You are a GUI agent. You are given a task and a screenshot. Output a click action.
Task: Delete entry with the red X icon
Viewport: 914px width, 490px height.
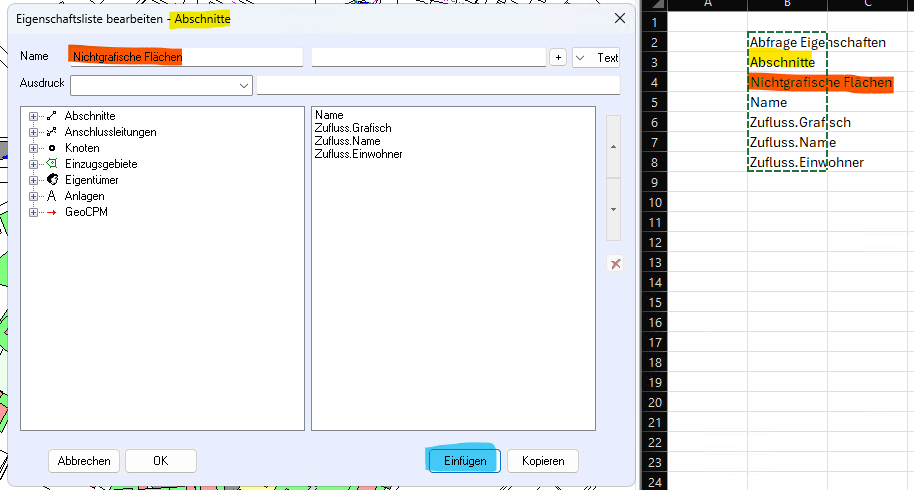616,264
